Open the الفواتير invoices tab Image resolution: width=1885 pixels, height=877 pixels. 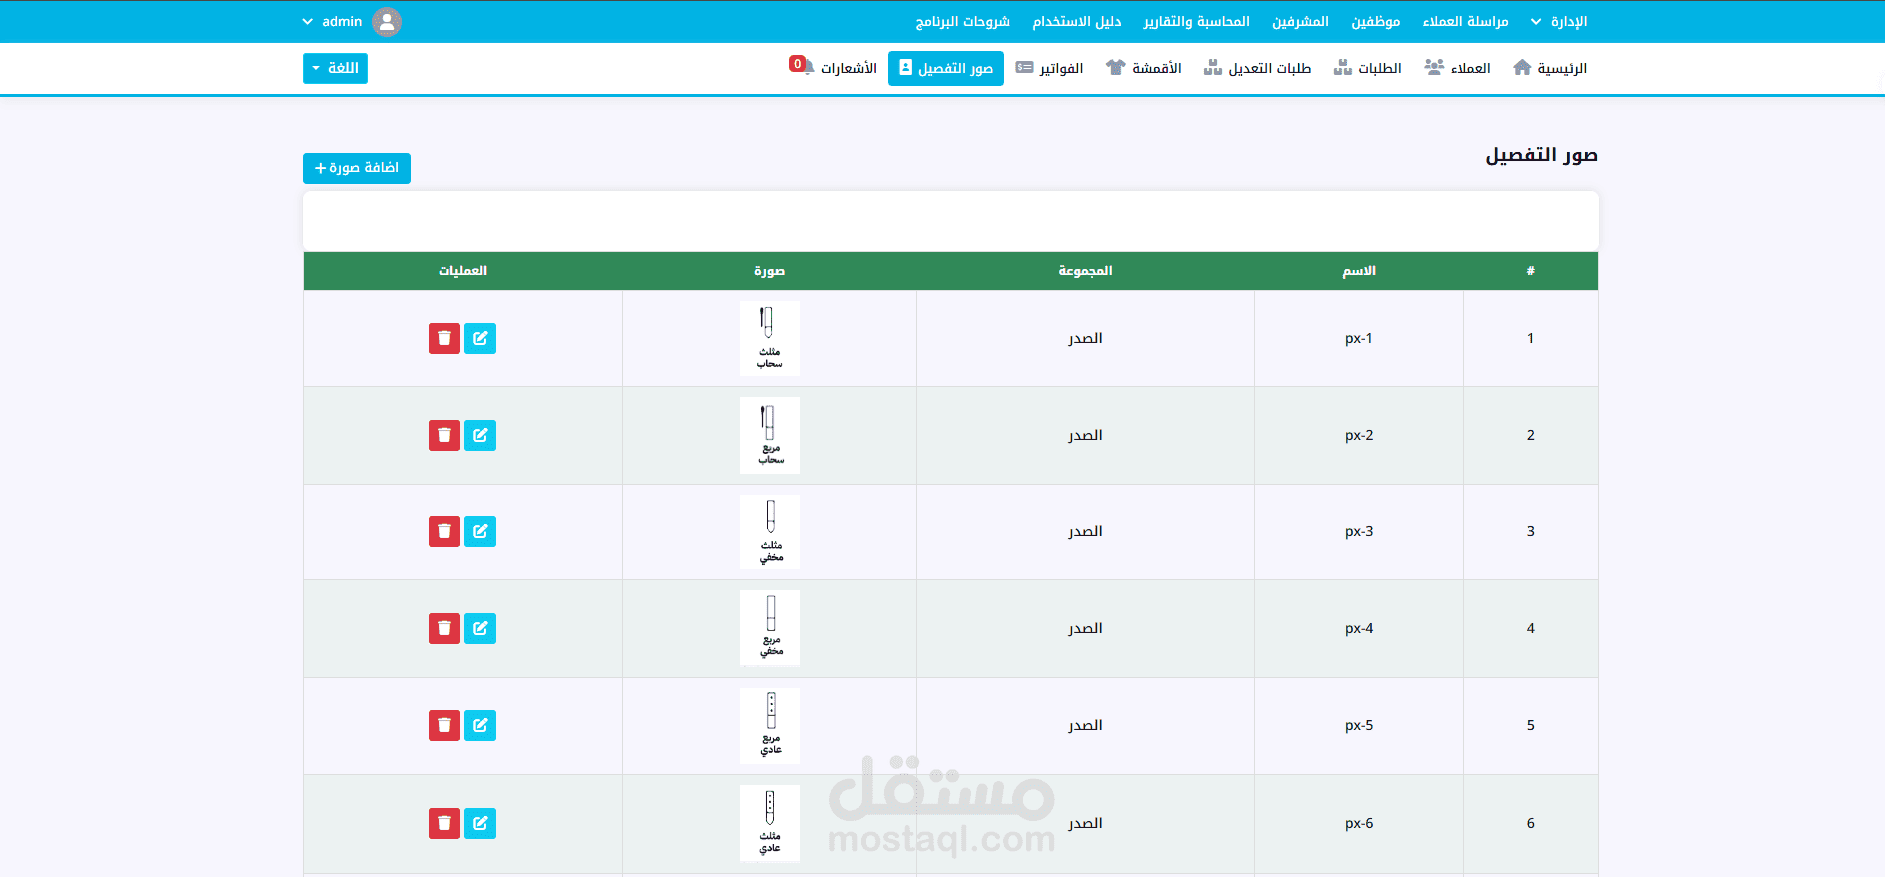pyautogui.click(x=1049, y=68)
